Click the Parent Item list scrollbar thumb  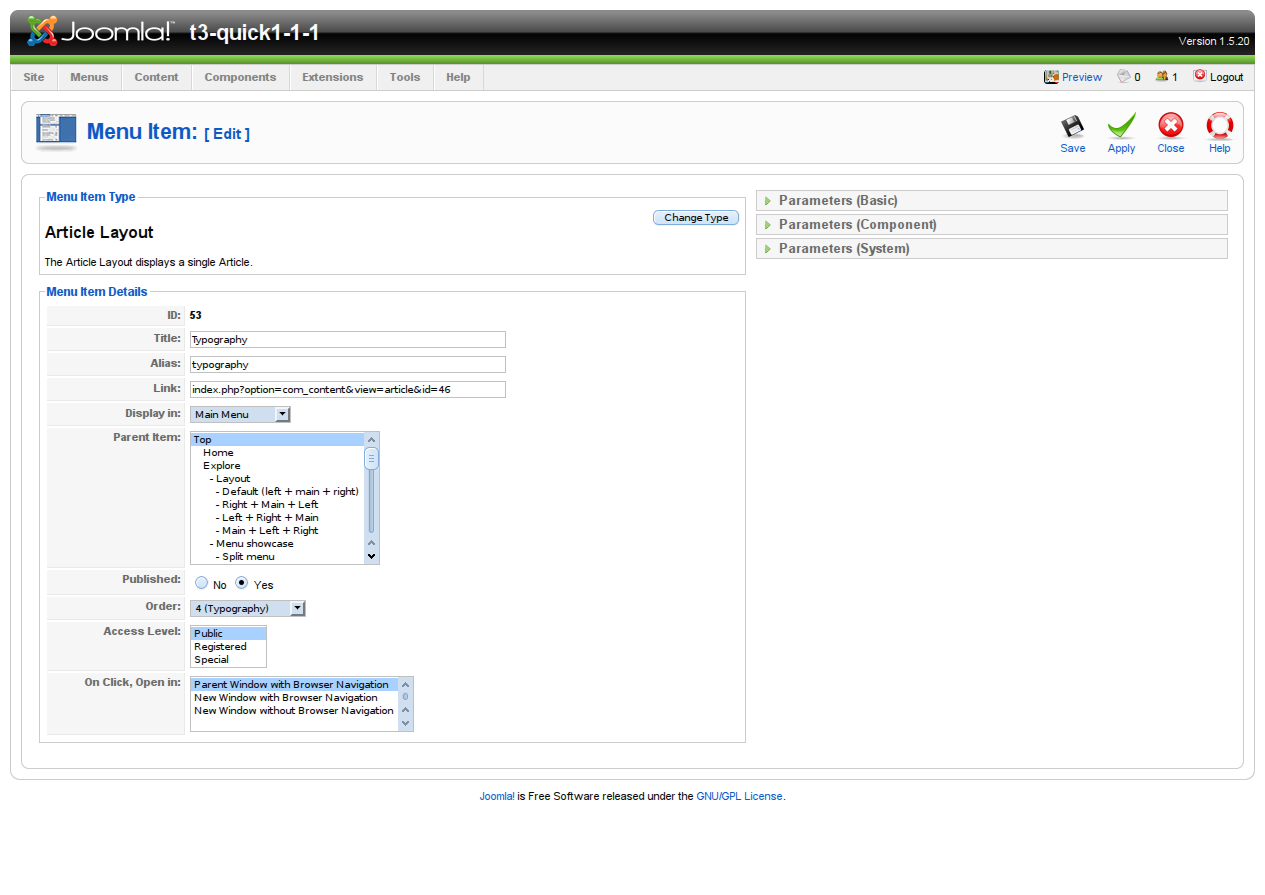tap(371, 459)
